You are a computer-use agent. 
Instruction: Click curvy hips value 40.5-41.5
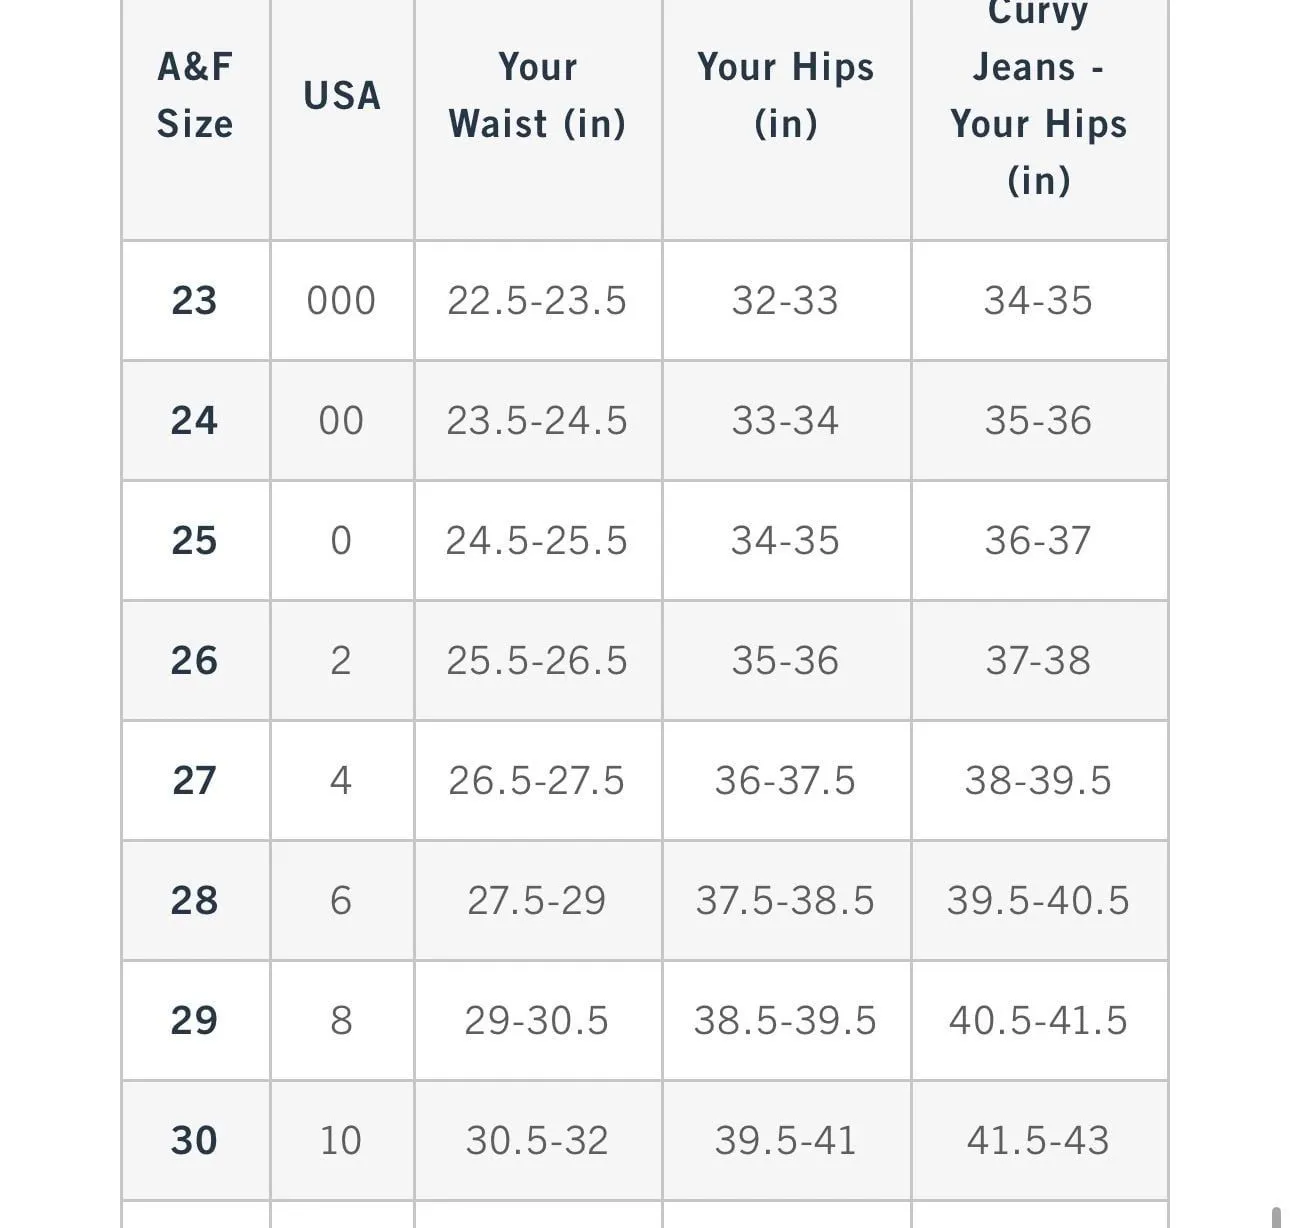pyautogui.click(x=1039, y=1020)
